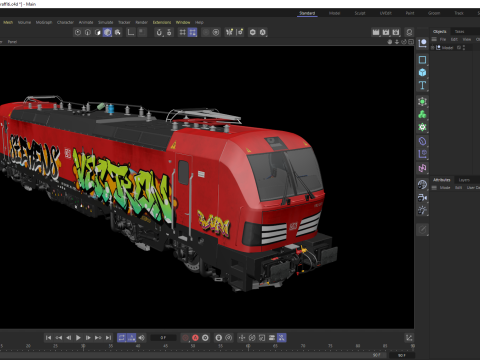Toggle the viewport maximize window icon

[x=411, y=42]
